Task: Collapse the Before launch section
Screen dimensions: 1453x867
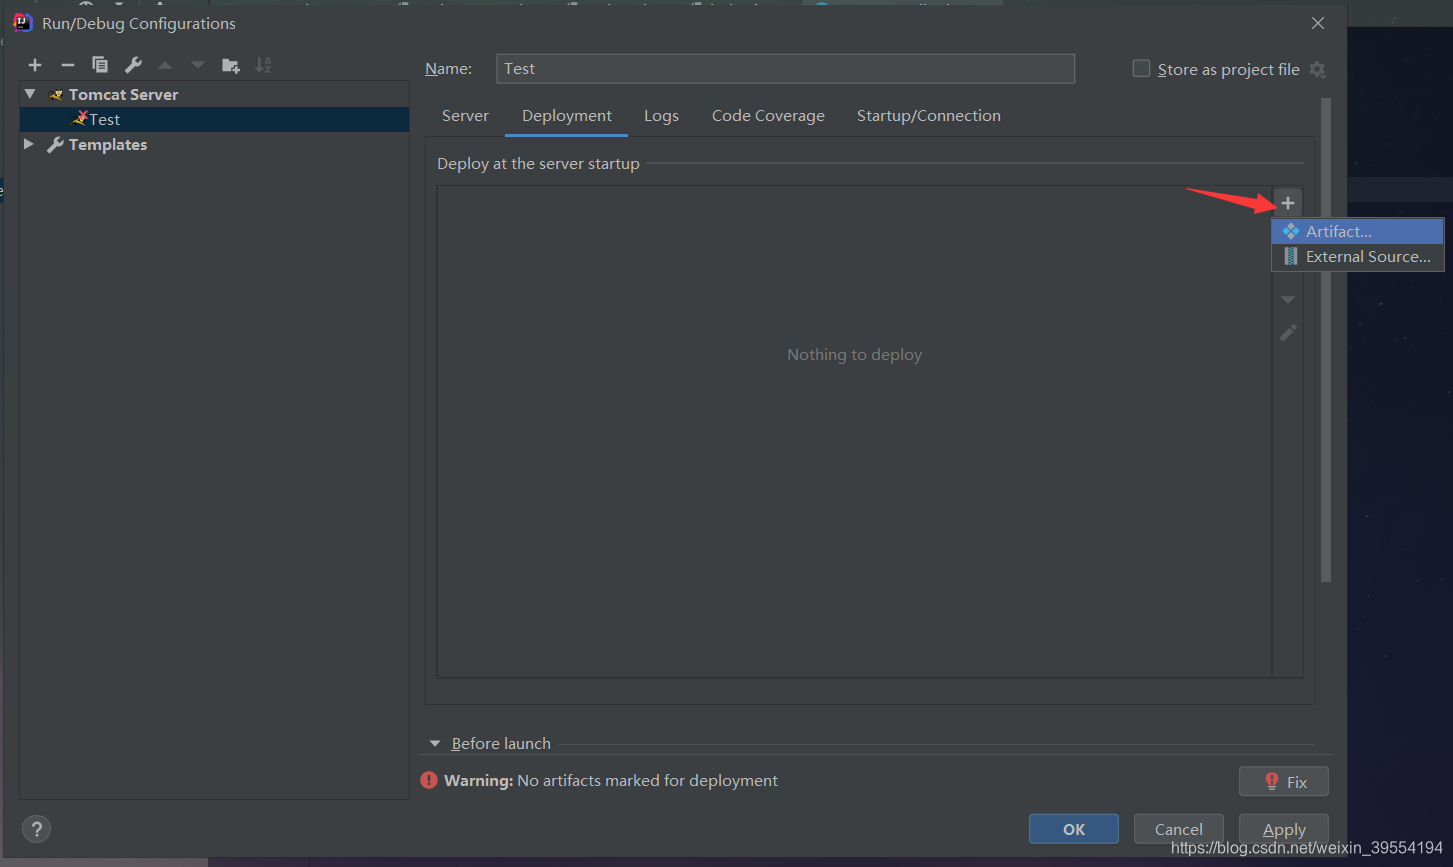Action: (x=435, y=744)
